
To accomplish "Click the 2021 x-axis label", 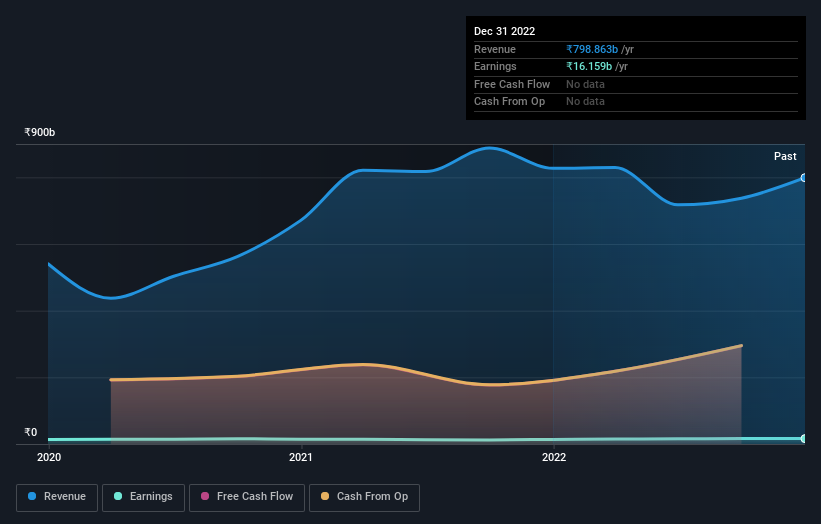I will point(301,458).
